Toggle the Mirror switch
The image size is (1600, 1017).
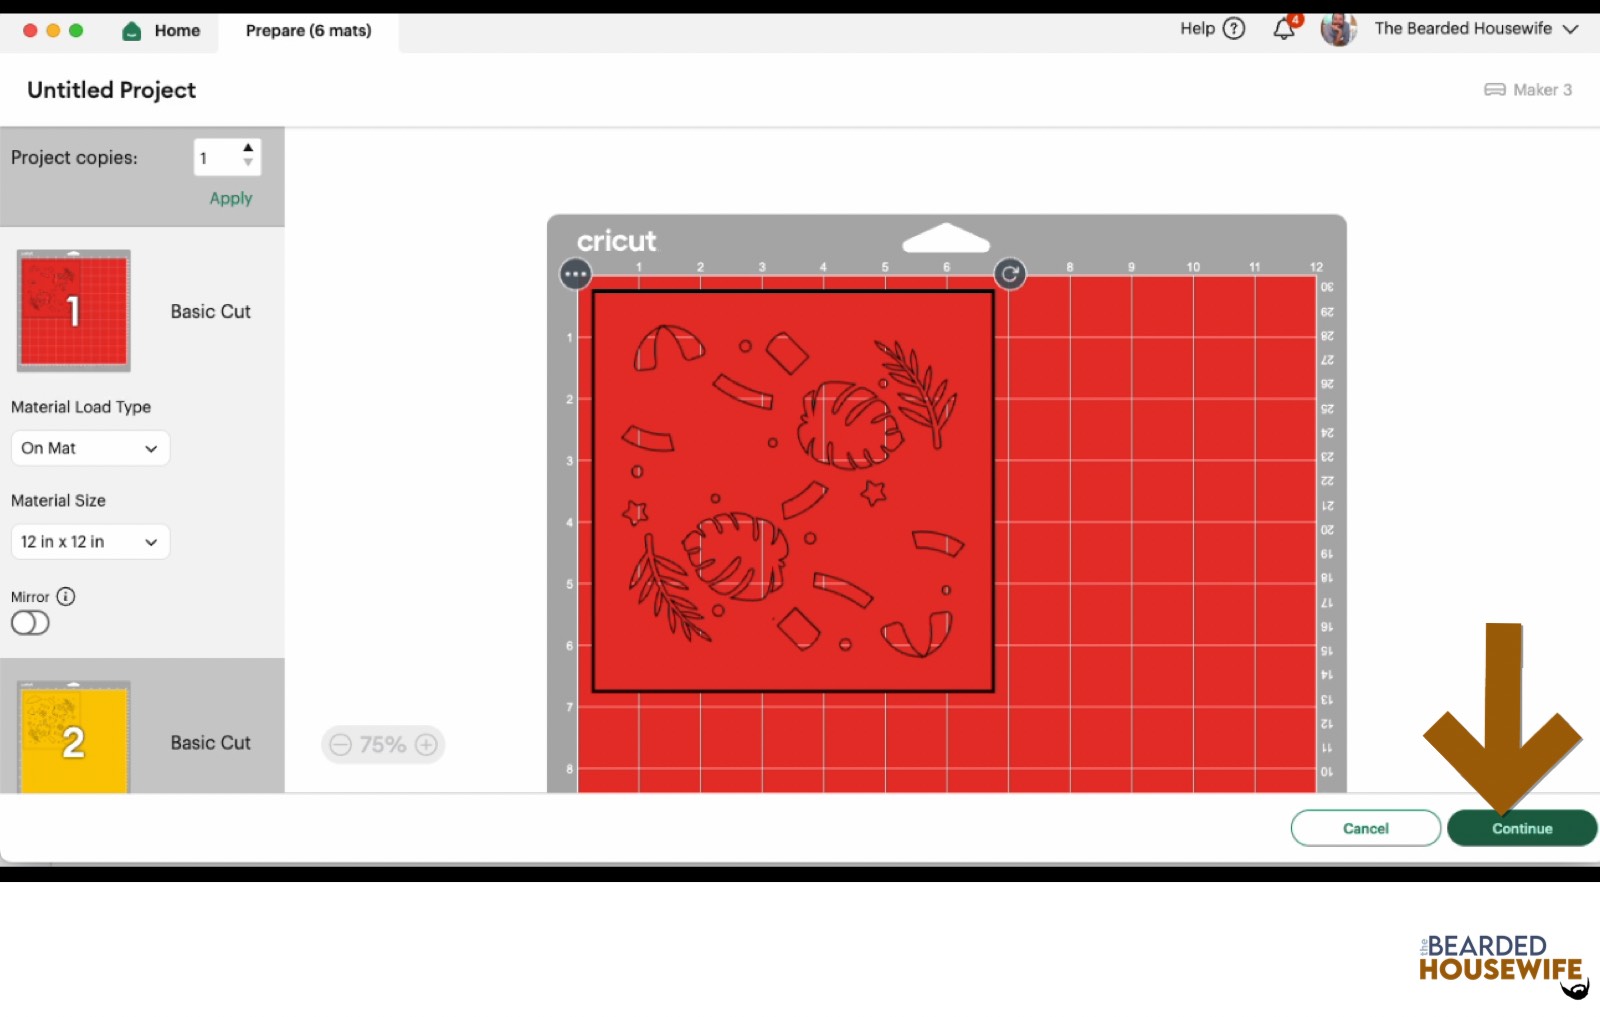click(30, 623)
